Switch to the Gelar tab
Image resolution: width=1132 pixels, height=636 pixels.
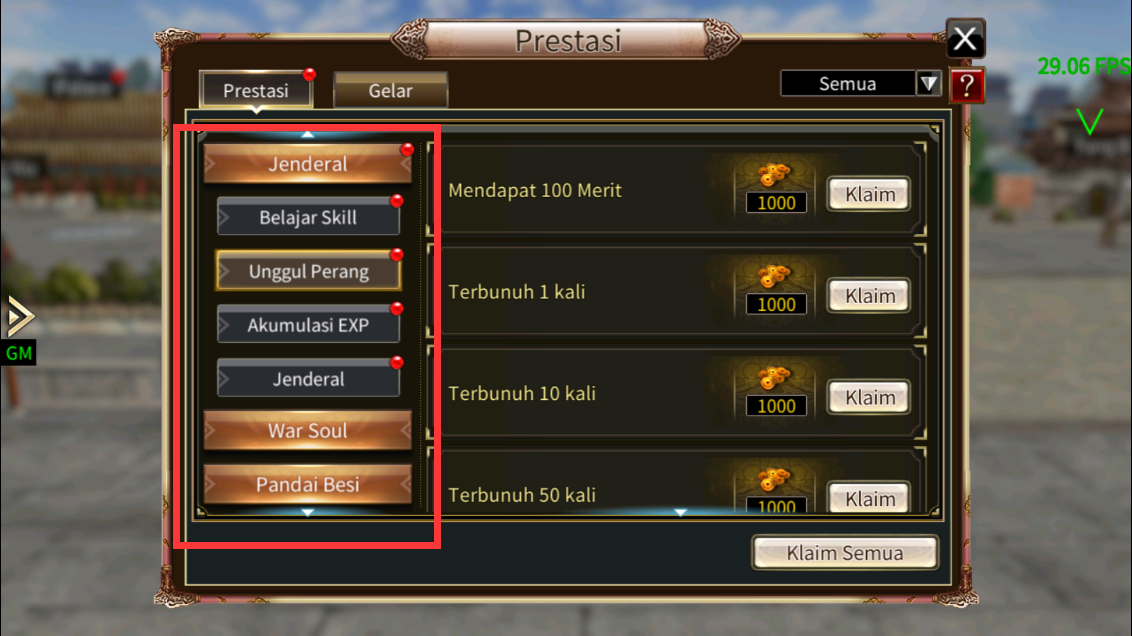[x=391, y=90]
